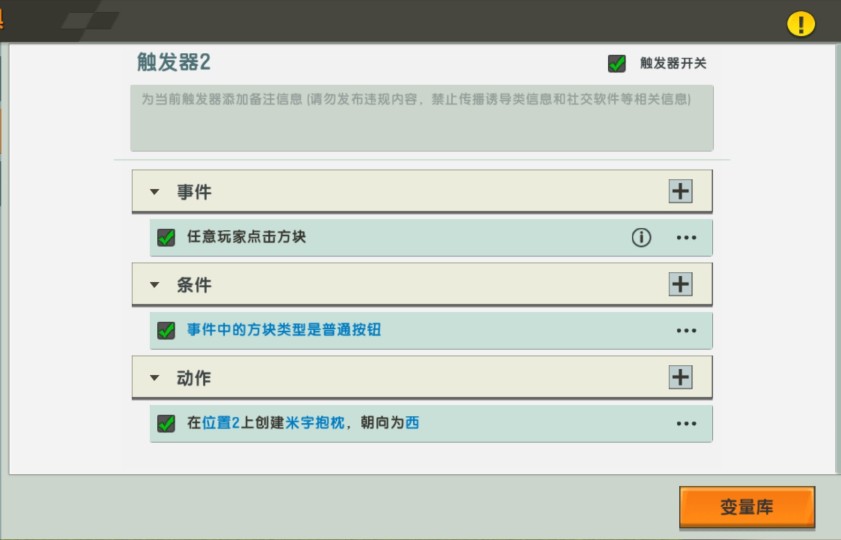The width and height of the screenshot is (841, 540).
Task: Collapse the 事件 section
Action: pos(154,191)
